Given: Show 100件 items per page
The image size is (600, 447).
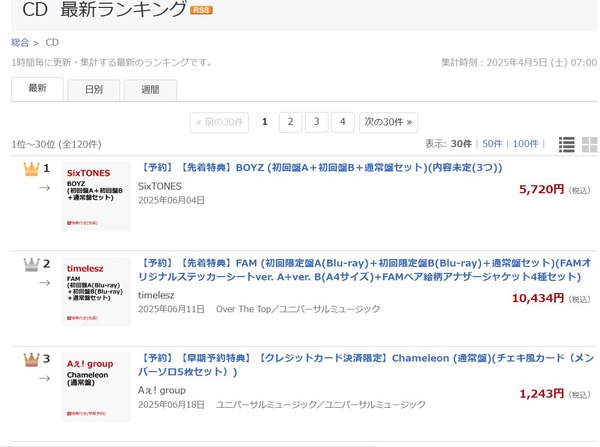Looking at the screenshot, I should (x=525, y=144).
